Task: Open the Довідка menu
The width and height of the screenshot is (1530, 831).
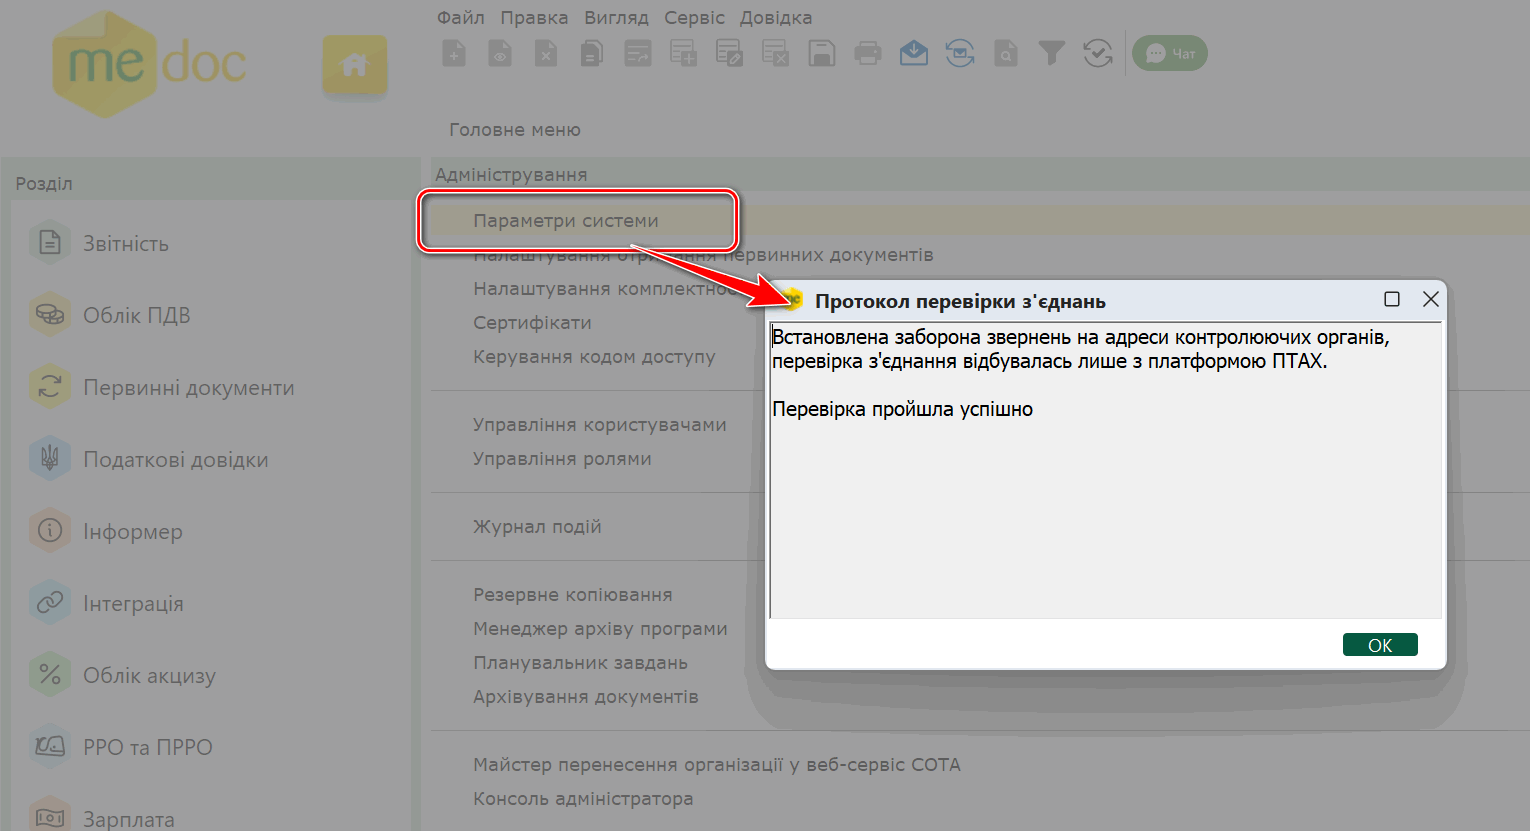Action: tap(776, 17)
